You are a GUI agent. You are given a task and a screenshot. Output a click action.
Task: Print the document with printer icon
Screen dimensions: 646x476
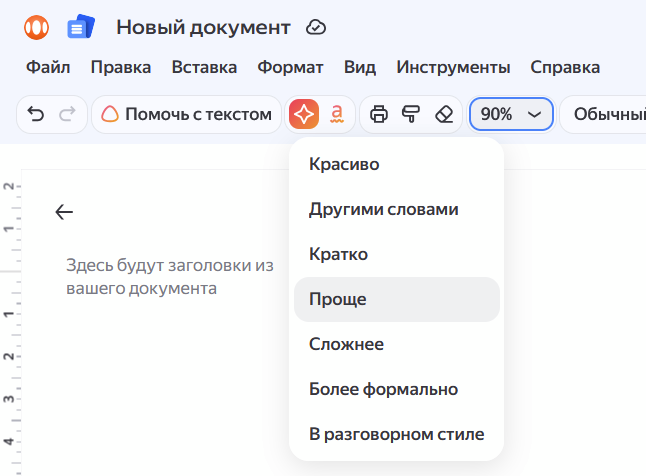coord(379,114)
